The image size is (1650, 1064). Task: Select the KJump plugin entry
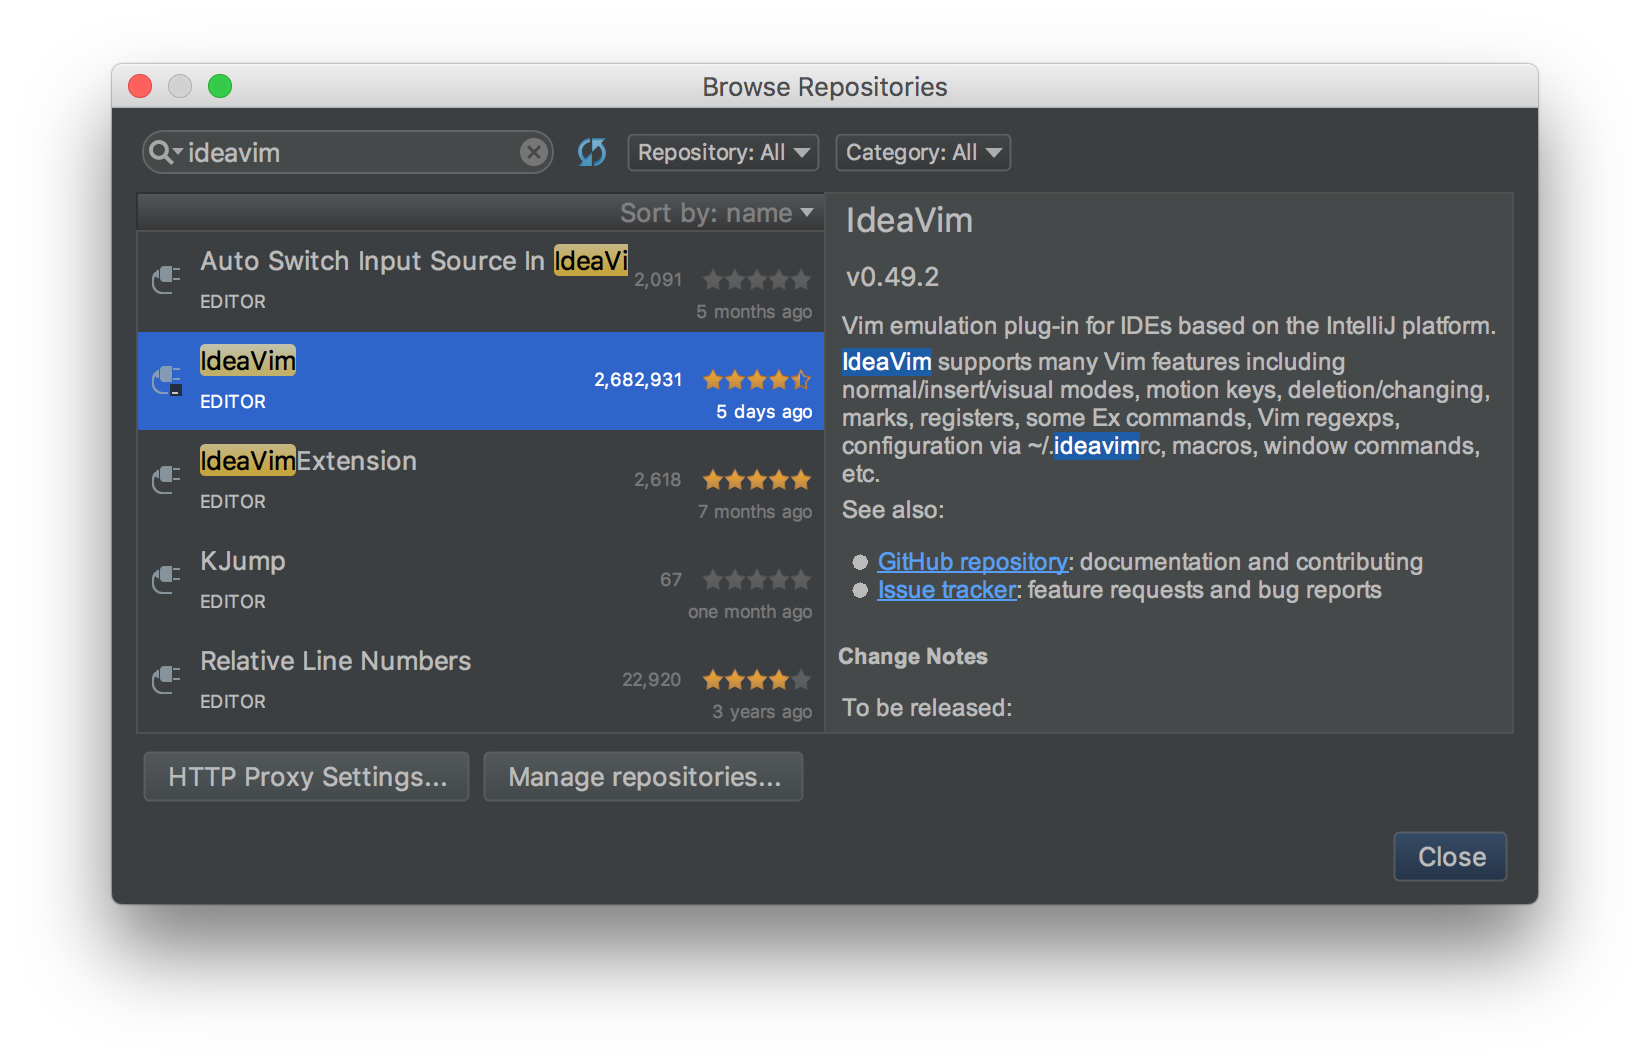tap(480, 580)
